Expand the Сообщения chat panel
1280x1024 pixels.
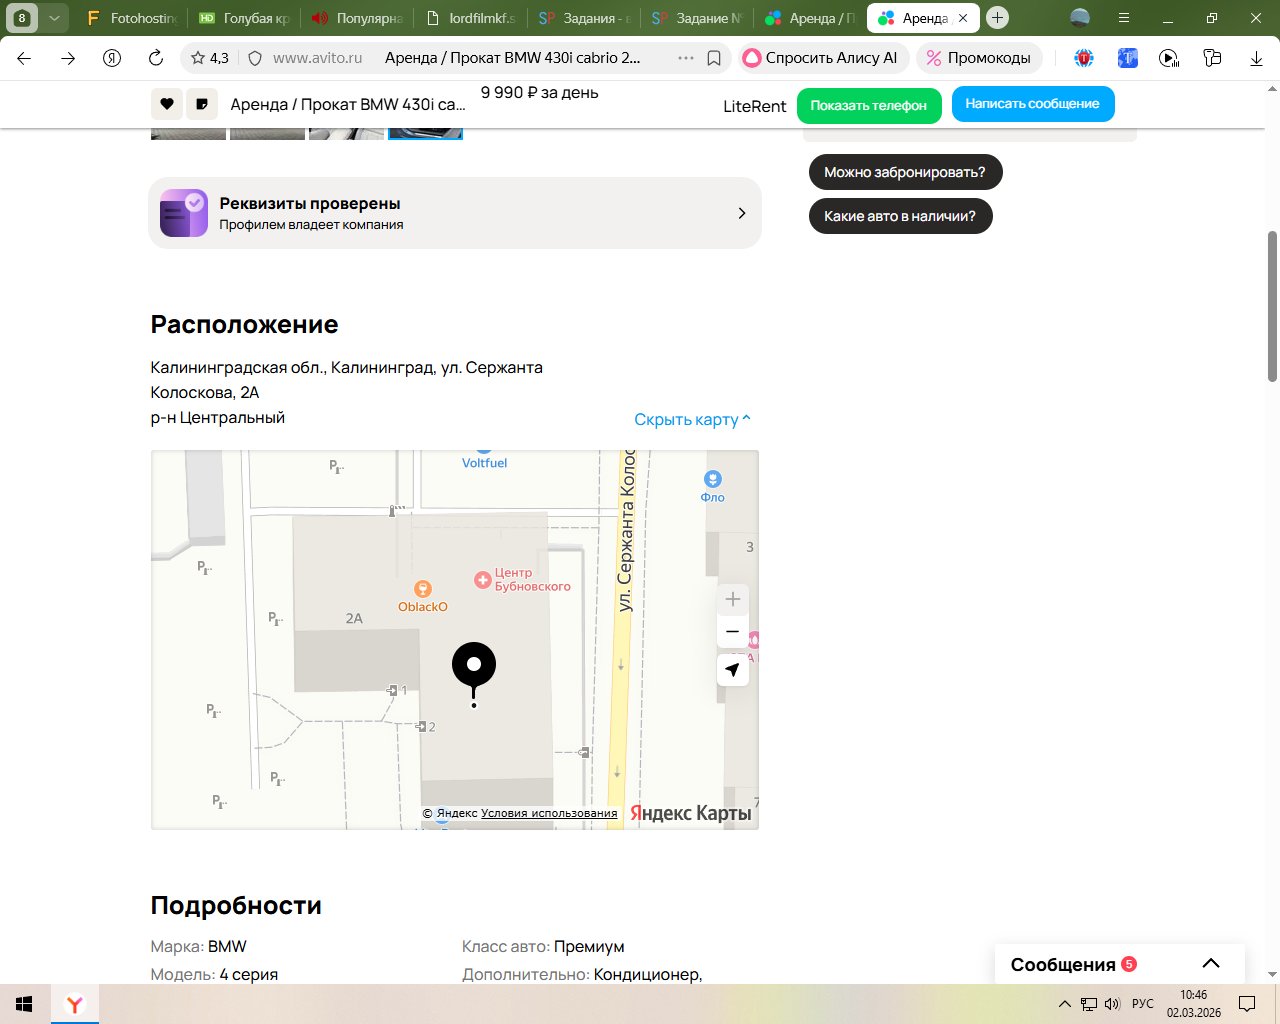pos(1120,964)
